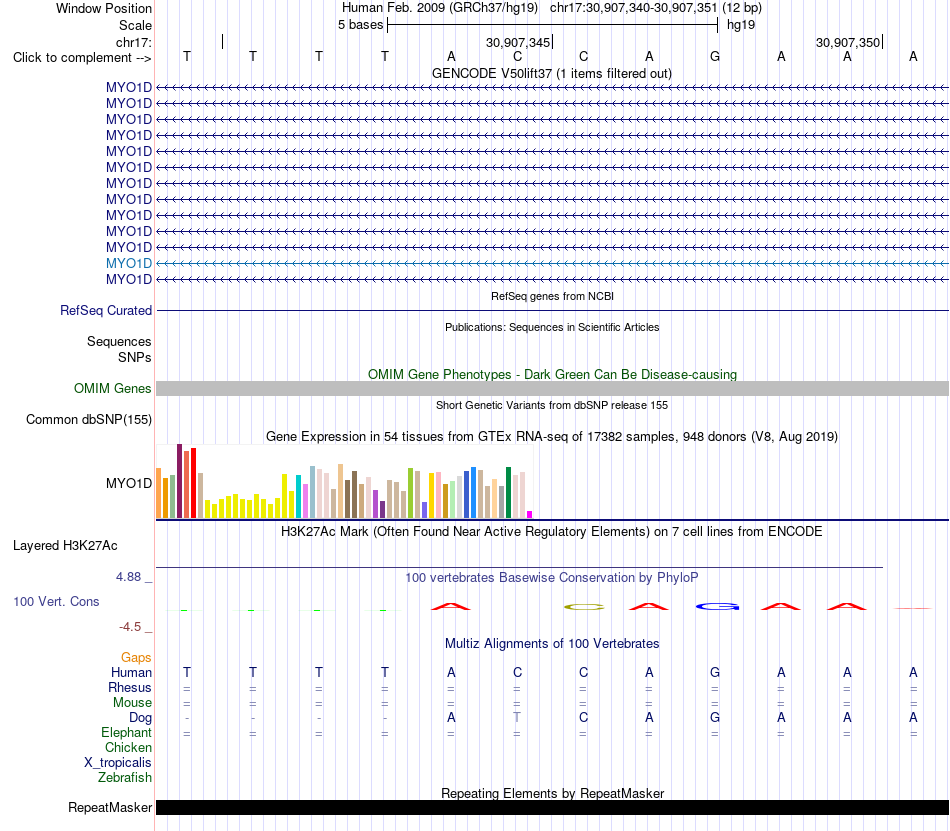This screenshot has height=831, width=950.
Task: Click the hg19 label beside the scale bar
Action: [741, 25]
